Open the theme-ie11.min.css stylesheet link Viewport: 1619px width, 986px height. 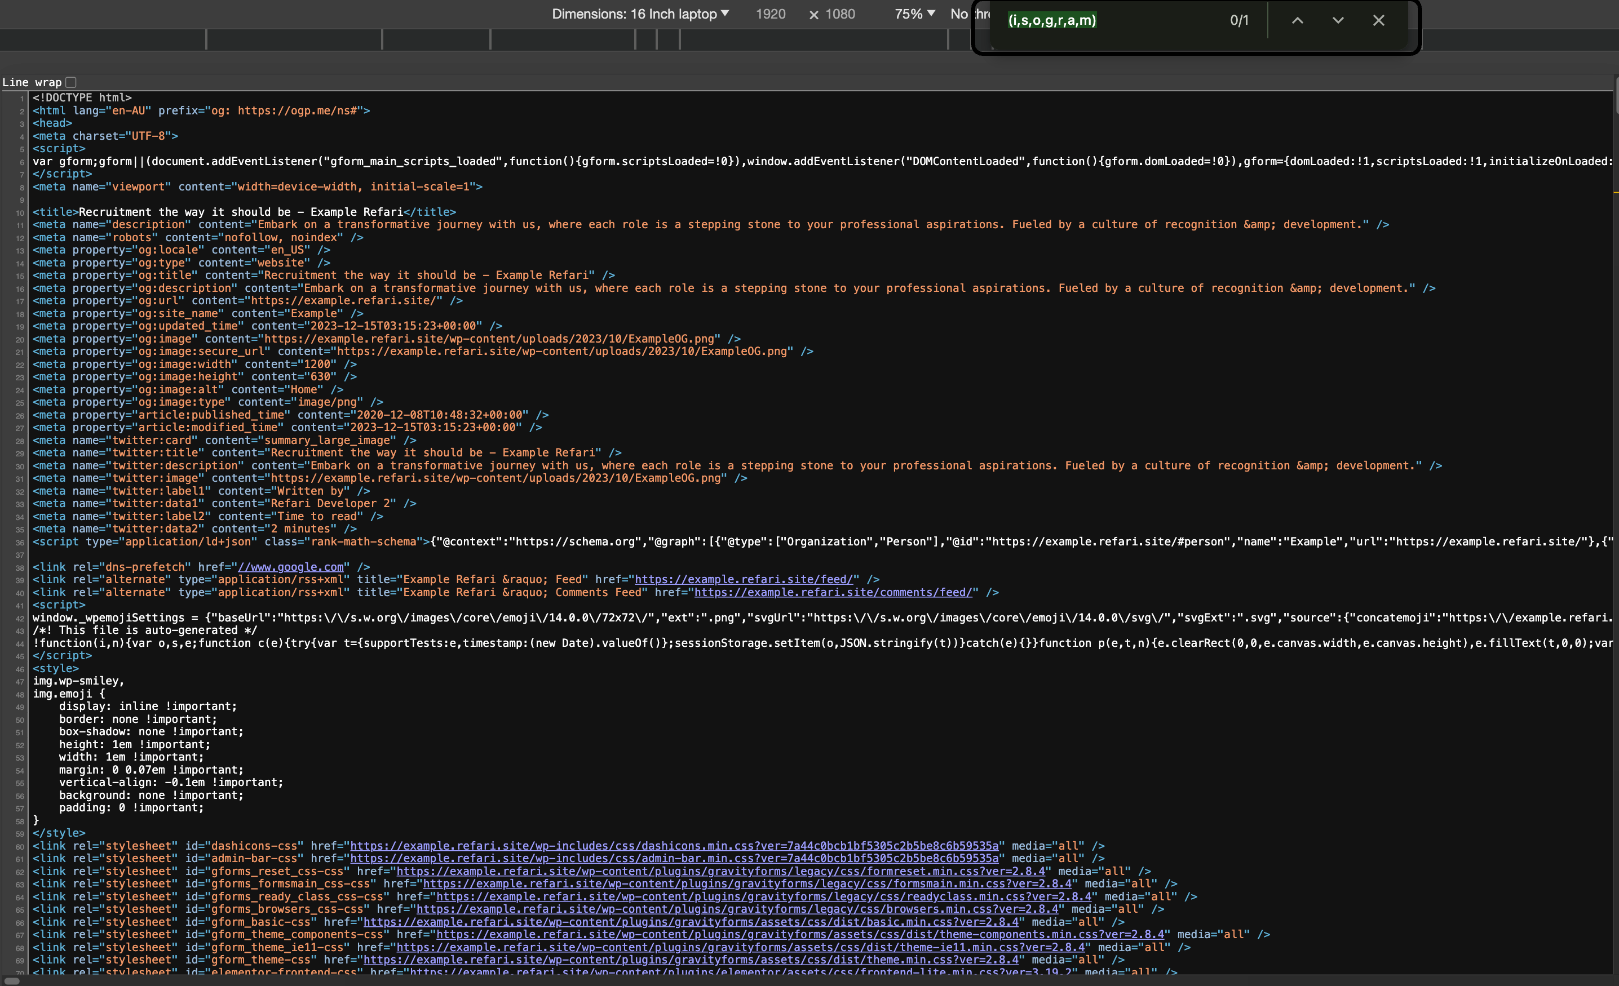tap(741, 947)
